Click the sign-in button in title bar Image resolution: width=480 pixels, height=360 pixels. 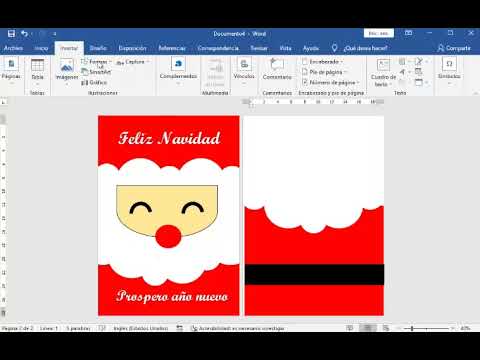coord(379,33)
